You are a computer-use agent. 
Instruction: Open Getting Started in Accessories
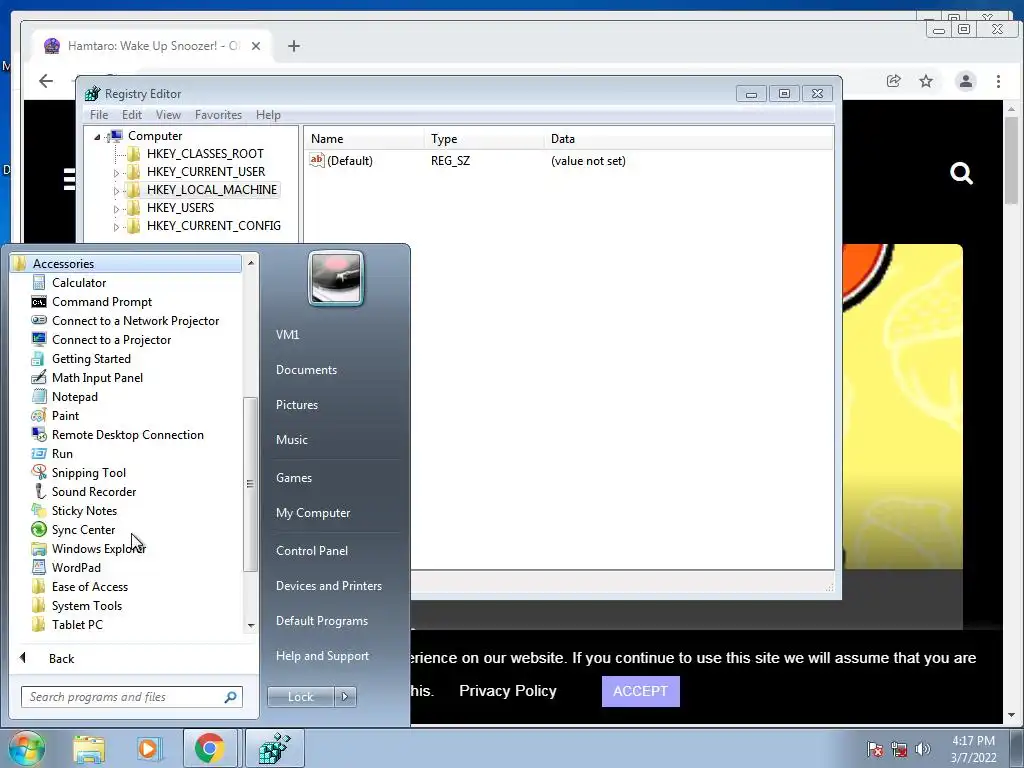coord(91,359)
